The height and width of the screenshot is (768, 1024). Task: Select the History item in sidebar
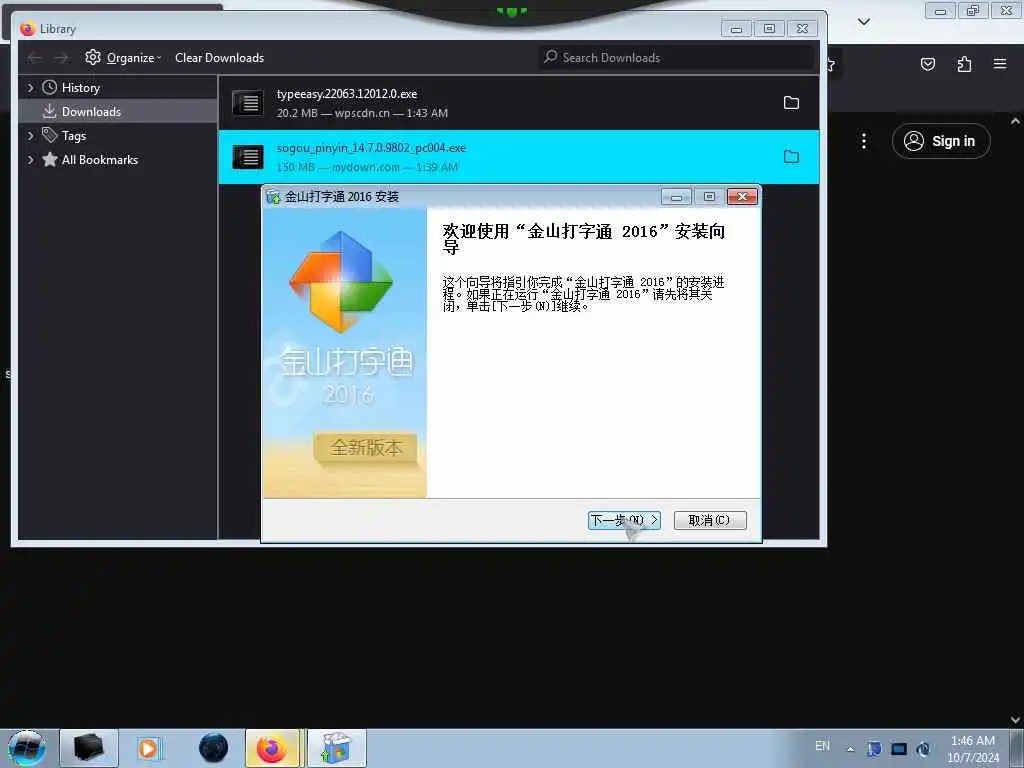[x=80, y=88]
